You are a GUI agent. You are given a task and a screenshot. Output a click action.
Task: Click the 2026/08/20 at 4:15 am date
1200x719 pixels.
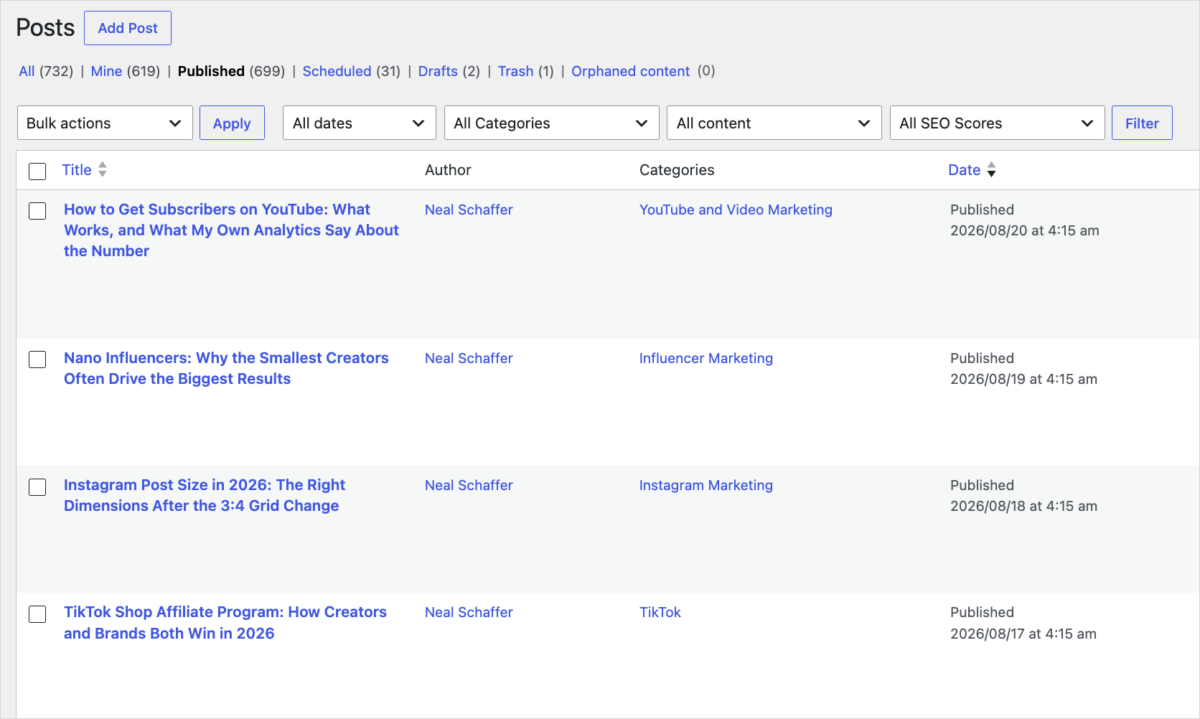pyautogui.click(x=1024, y=231)
